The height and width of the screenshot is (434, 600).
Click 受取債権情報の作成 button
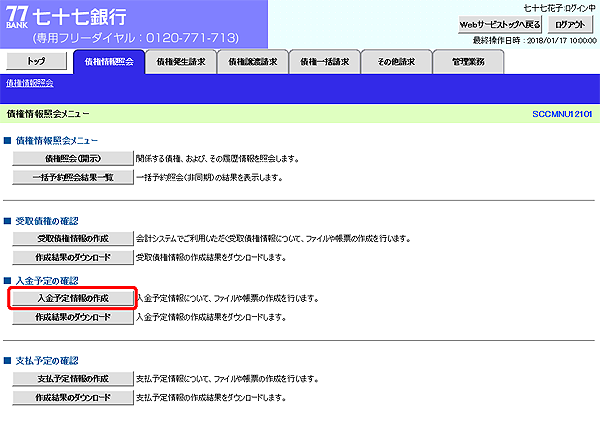click(x=73, y=238)
